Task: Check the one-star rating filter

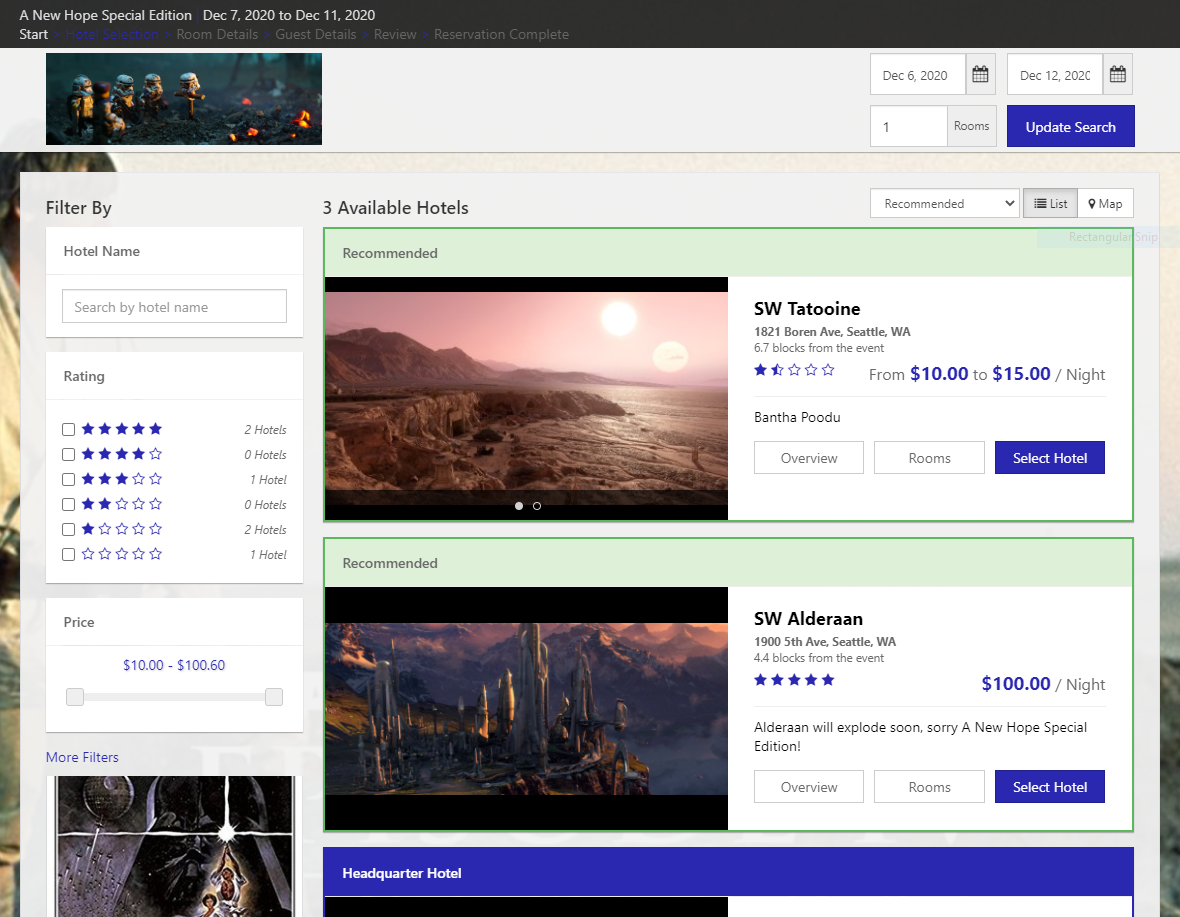Action: 68,530
